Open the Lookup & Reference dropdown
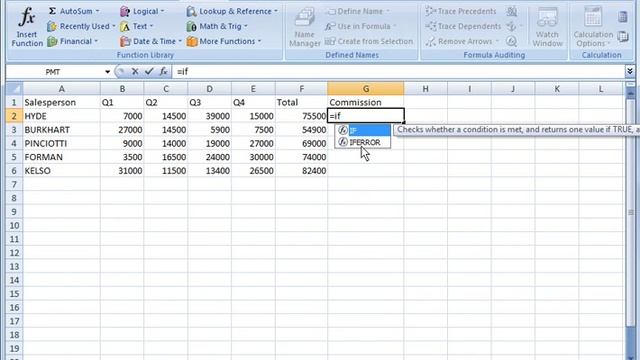Image resolution: width=640 pixels, height=360 pixels. [232, 11]
